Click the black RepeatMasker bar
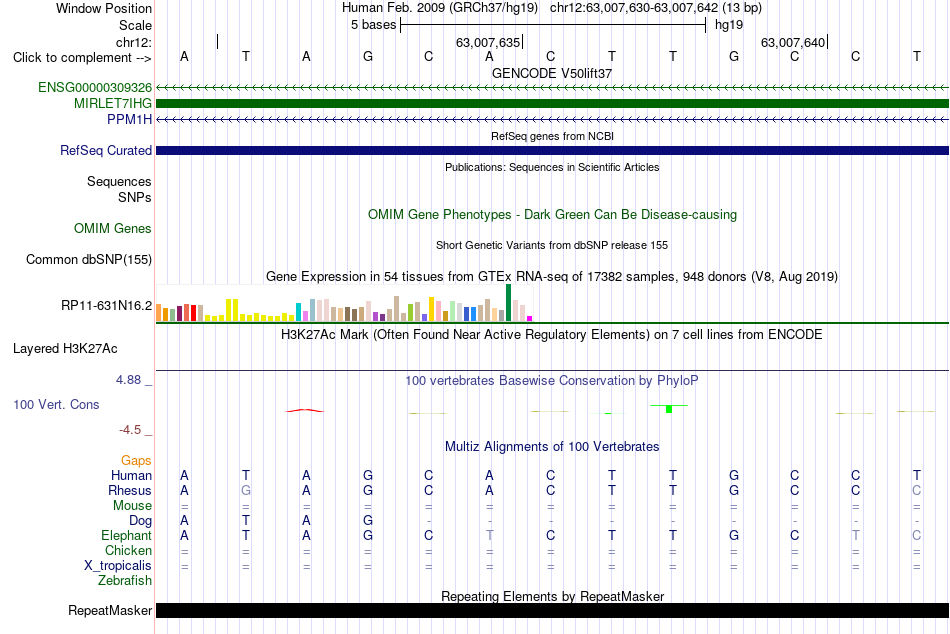The width and height of the screenshot is (950, 634). [552, 610]
